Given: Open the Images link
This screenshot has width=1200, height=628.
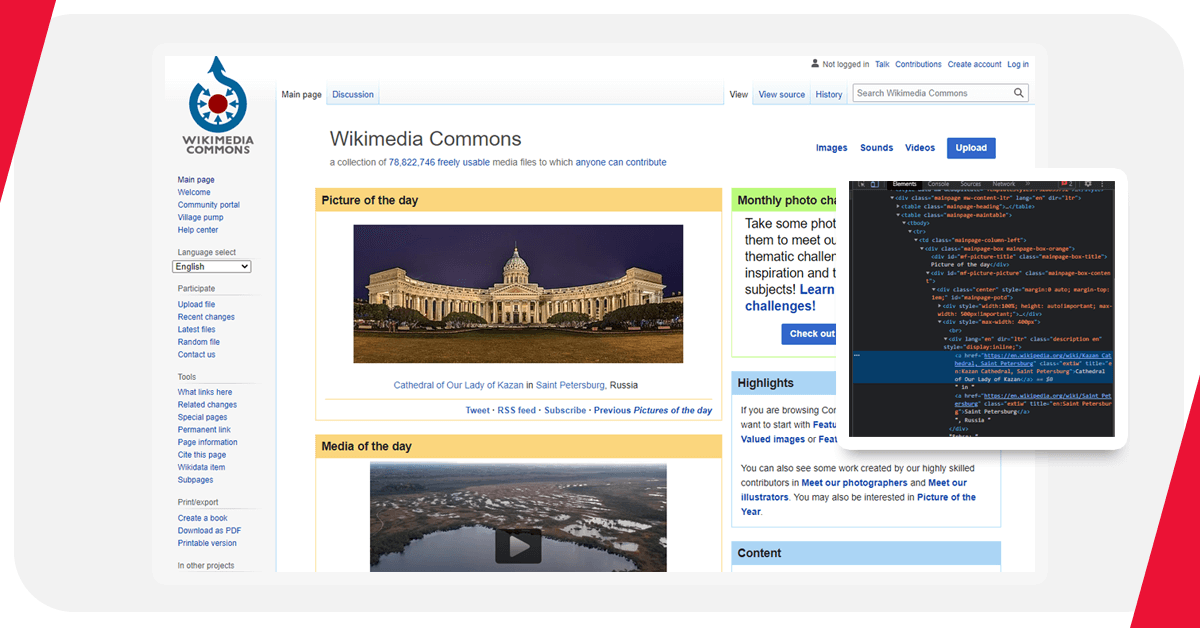Looking at the screenshot, I should (x=831, y=148).
